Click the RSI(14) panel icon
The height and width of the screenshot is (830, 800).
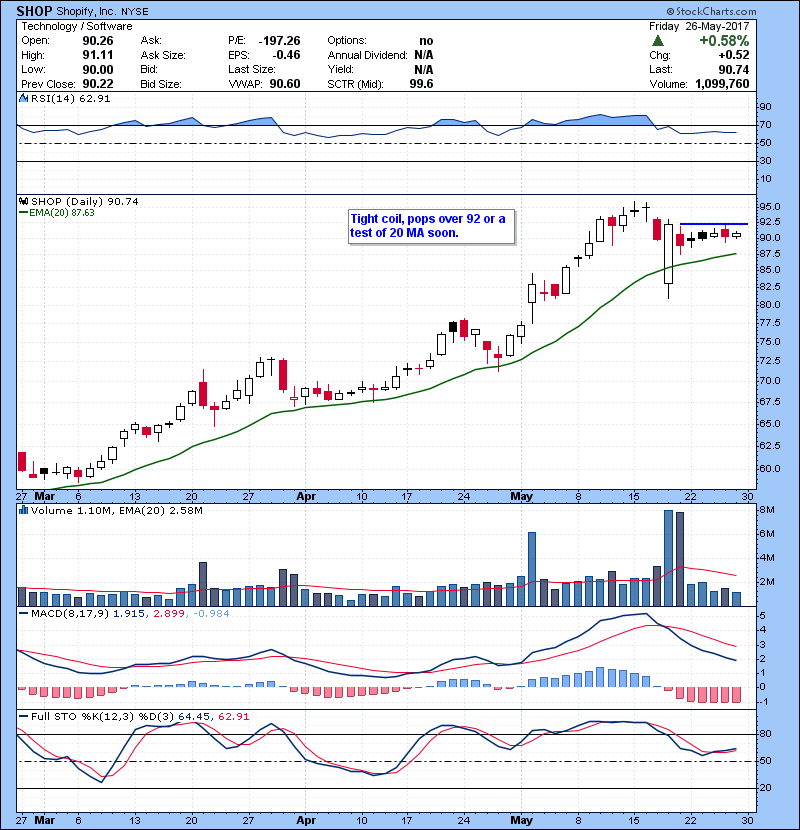coord(23,98)
